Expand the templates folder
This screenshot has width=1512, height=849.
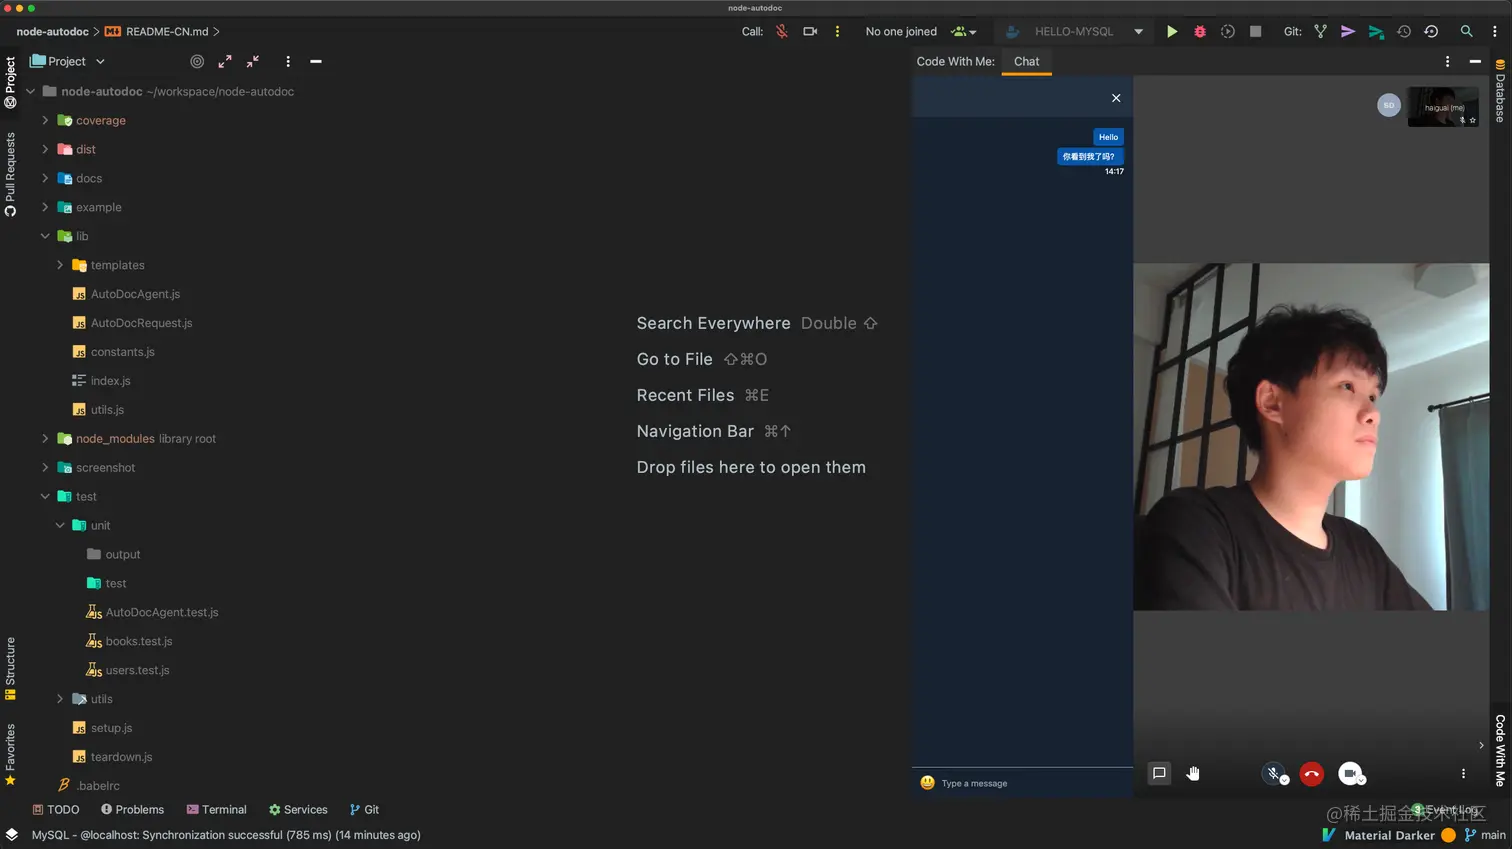point(60,265)
